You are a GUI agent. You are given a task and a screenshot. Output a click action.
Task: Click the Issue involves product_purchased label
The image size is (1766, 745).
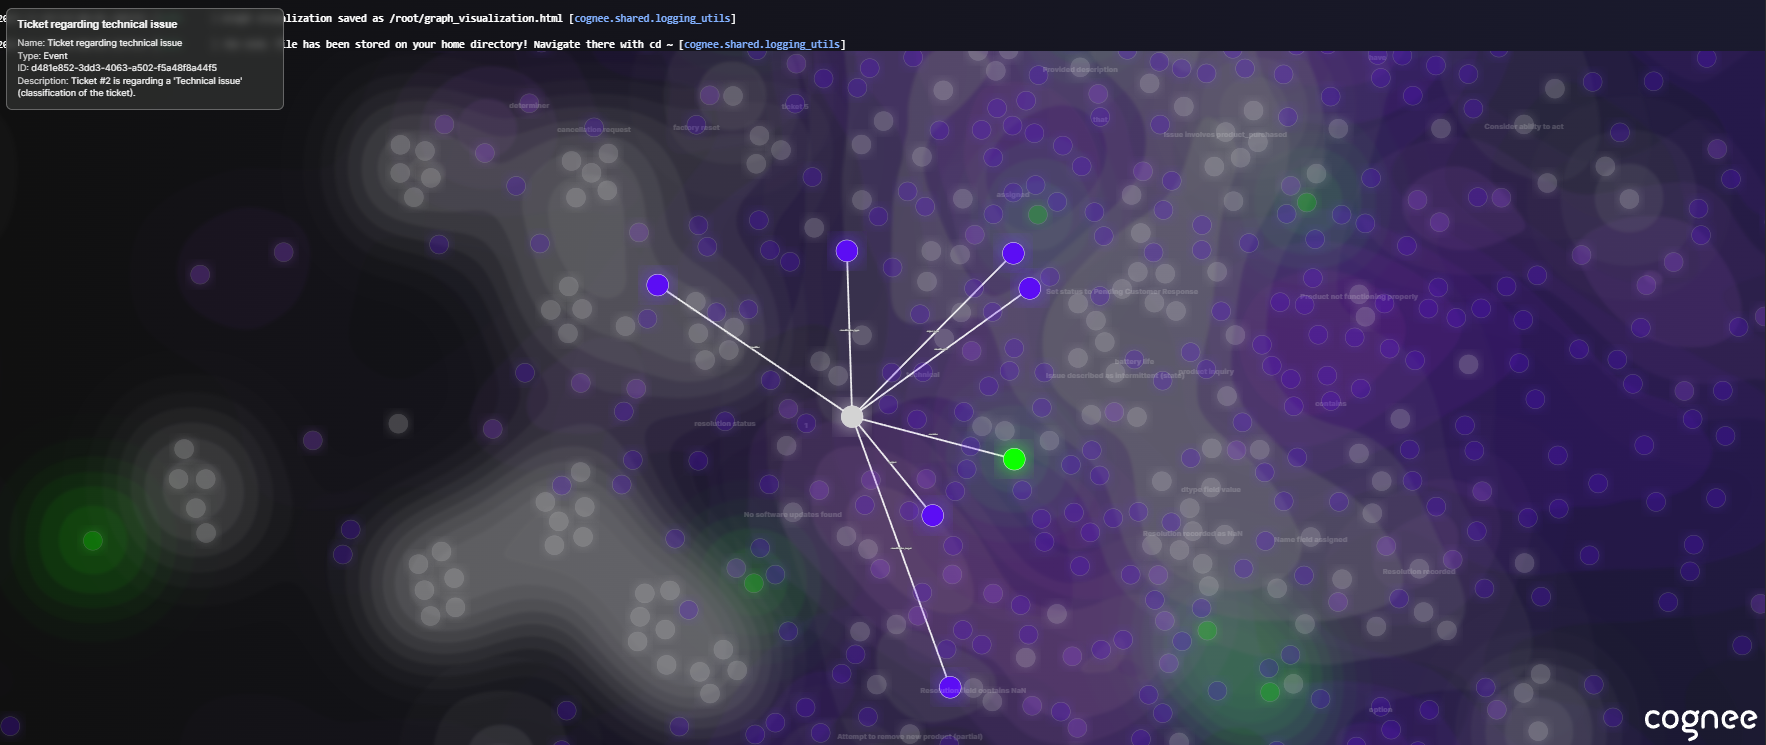(x=1225, y=134)
